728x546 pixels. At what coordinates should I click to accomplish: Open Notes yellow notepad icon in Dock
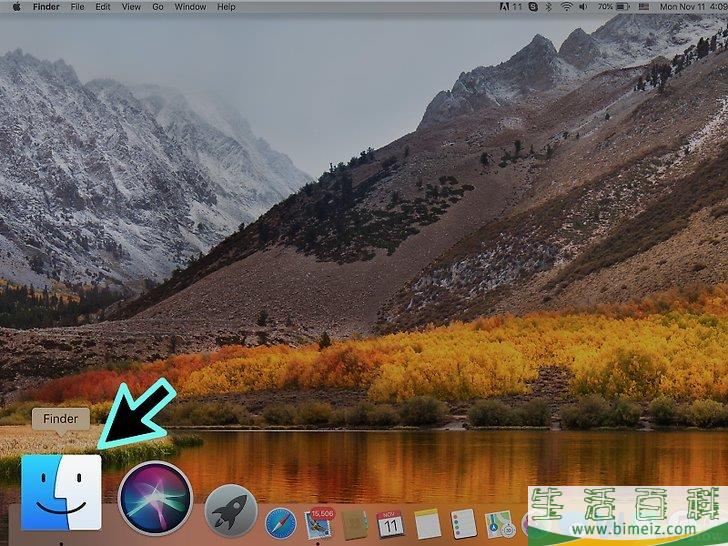[x=427, y=524]
